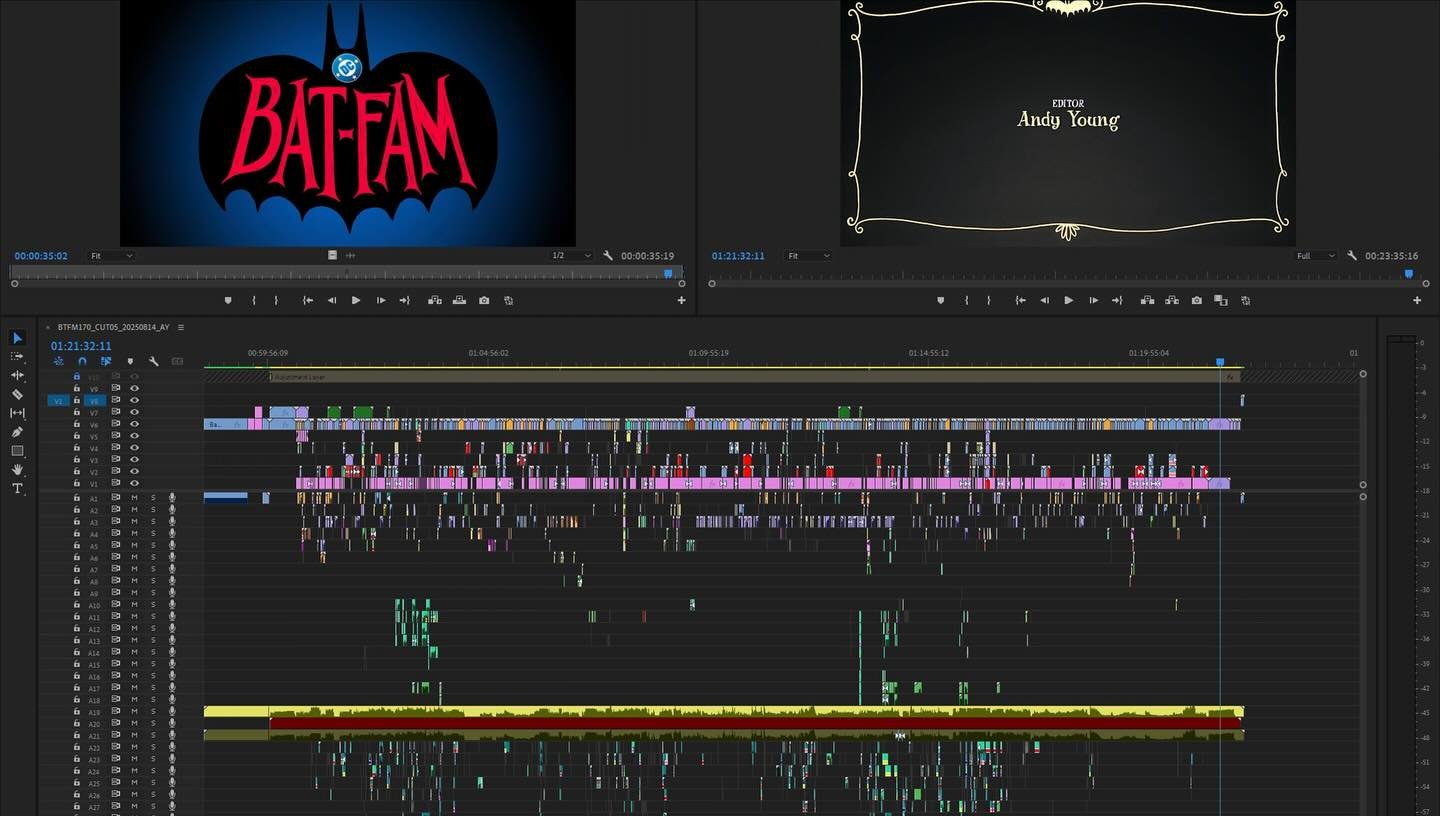
Task: Select BTFM170_CUT05_20250814_AY sequence tab
Action: 113,327
